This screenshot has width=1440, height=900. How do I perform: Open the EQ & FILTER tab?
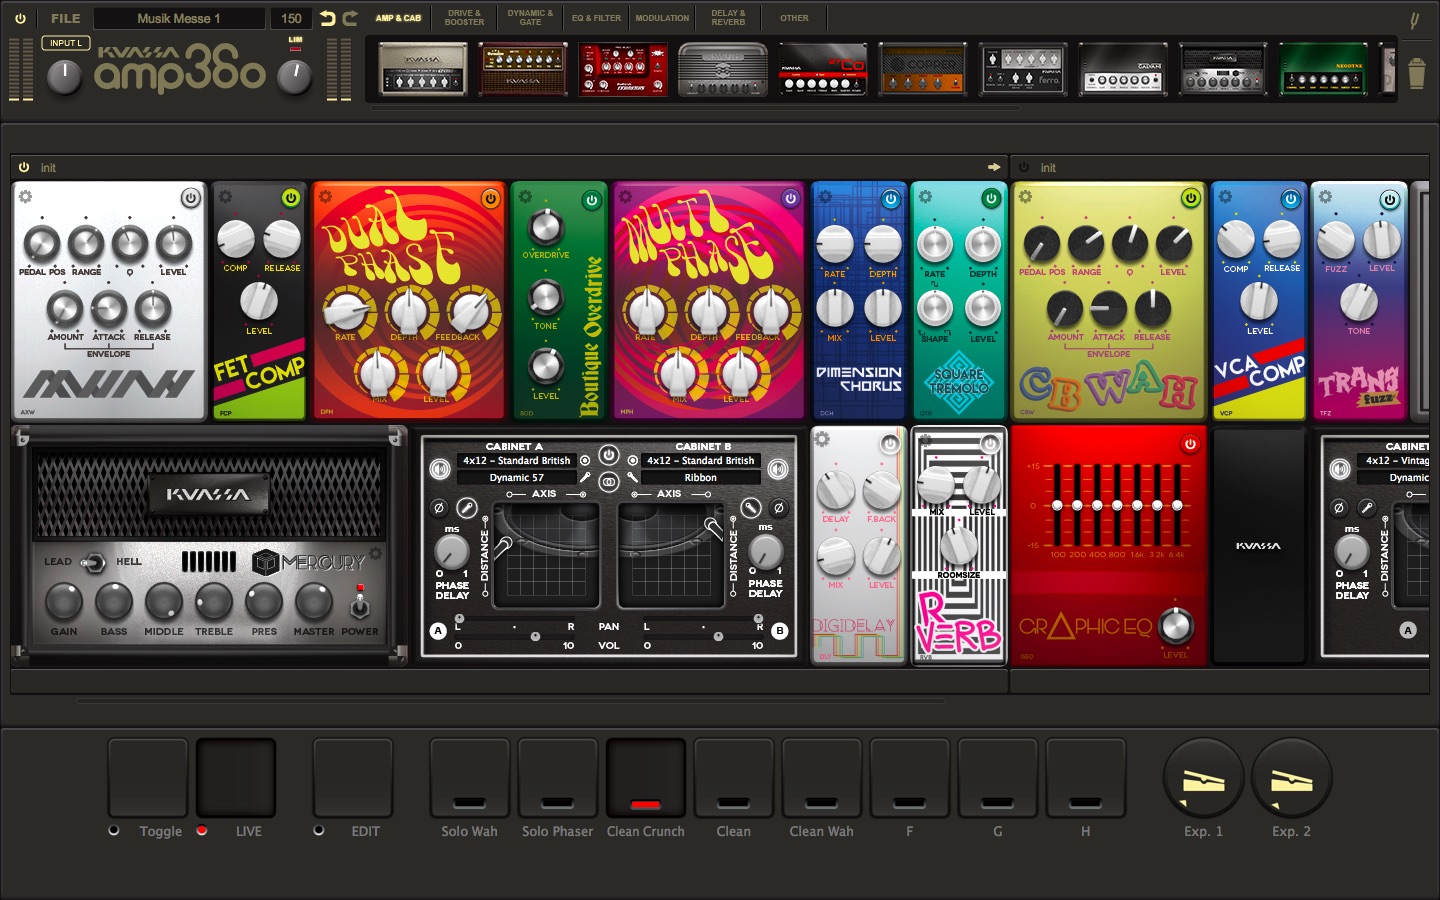pos(596,18)
